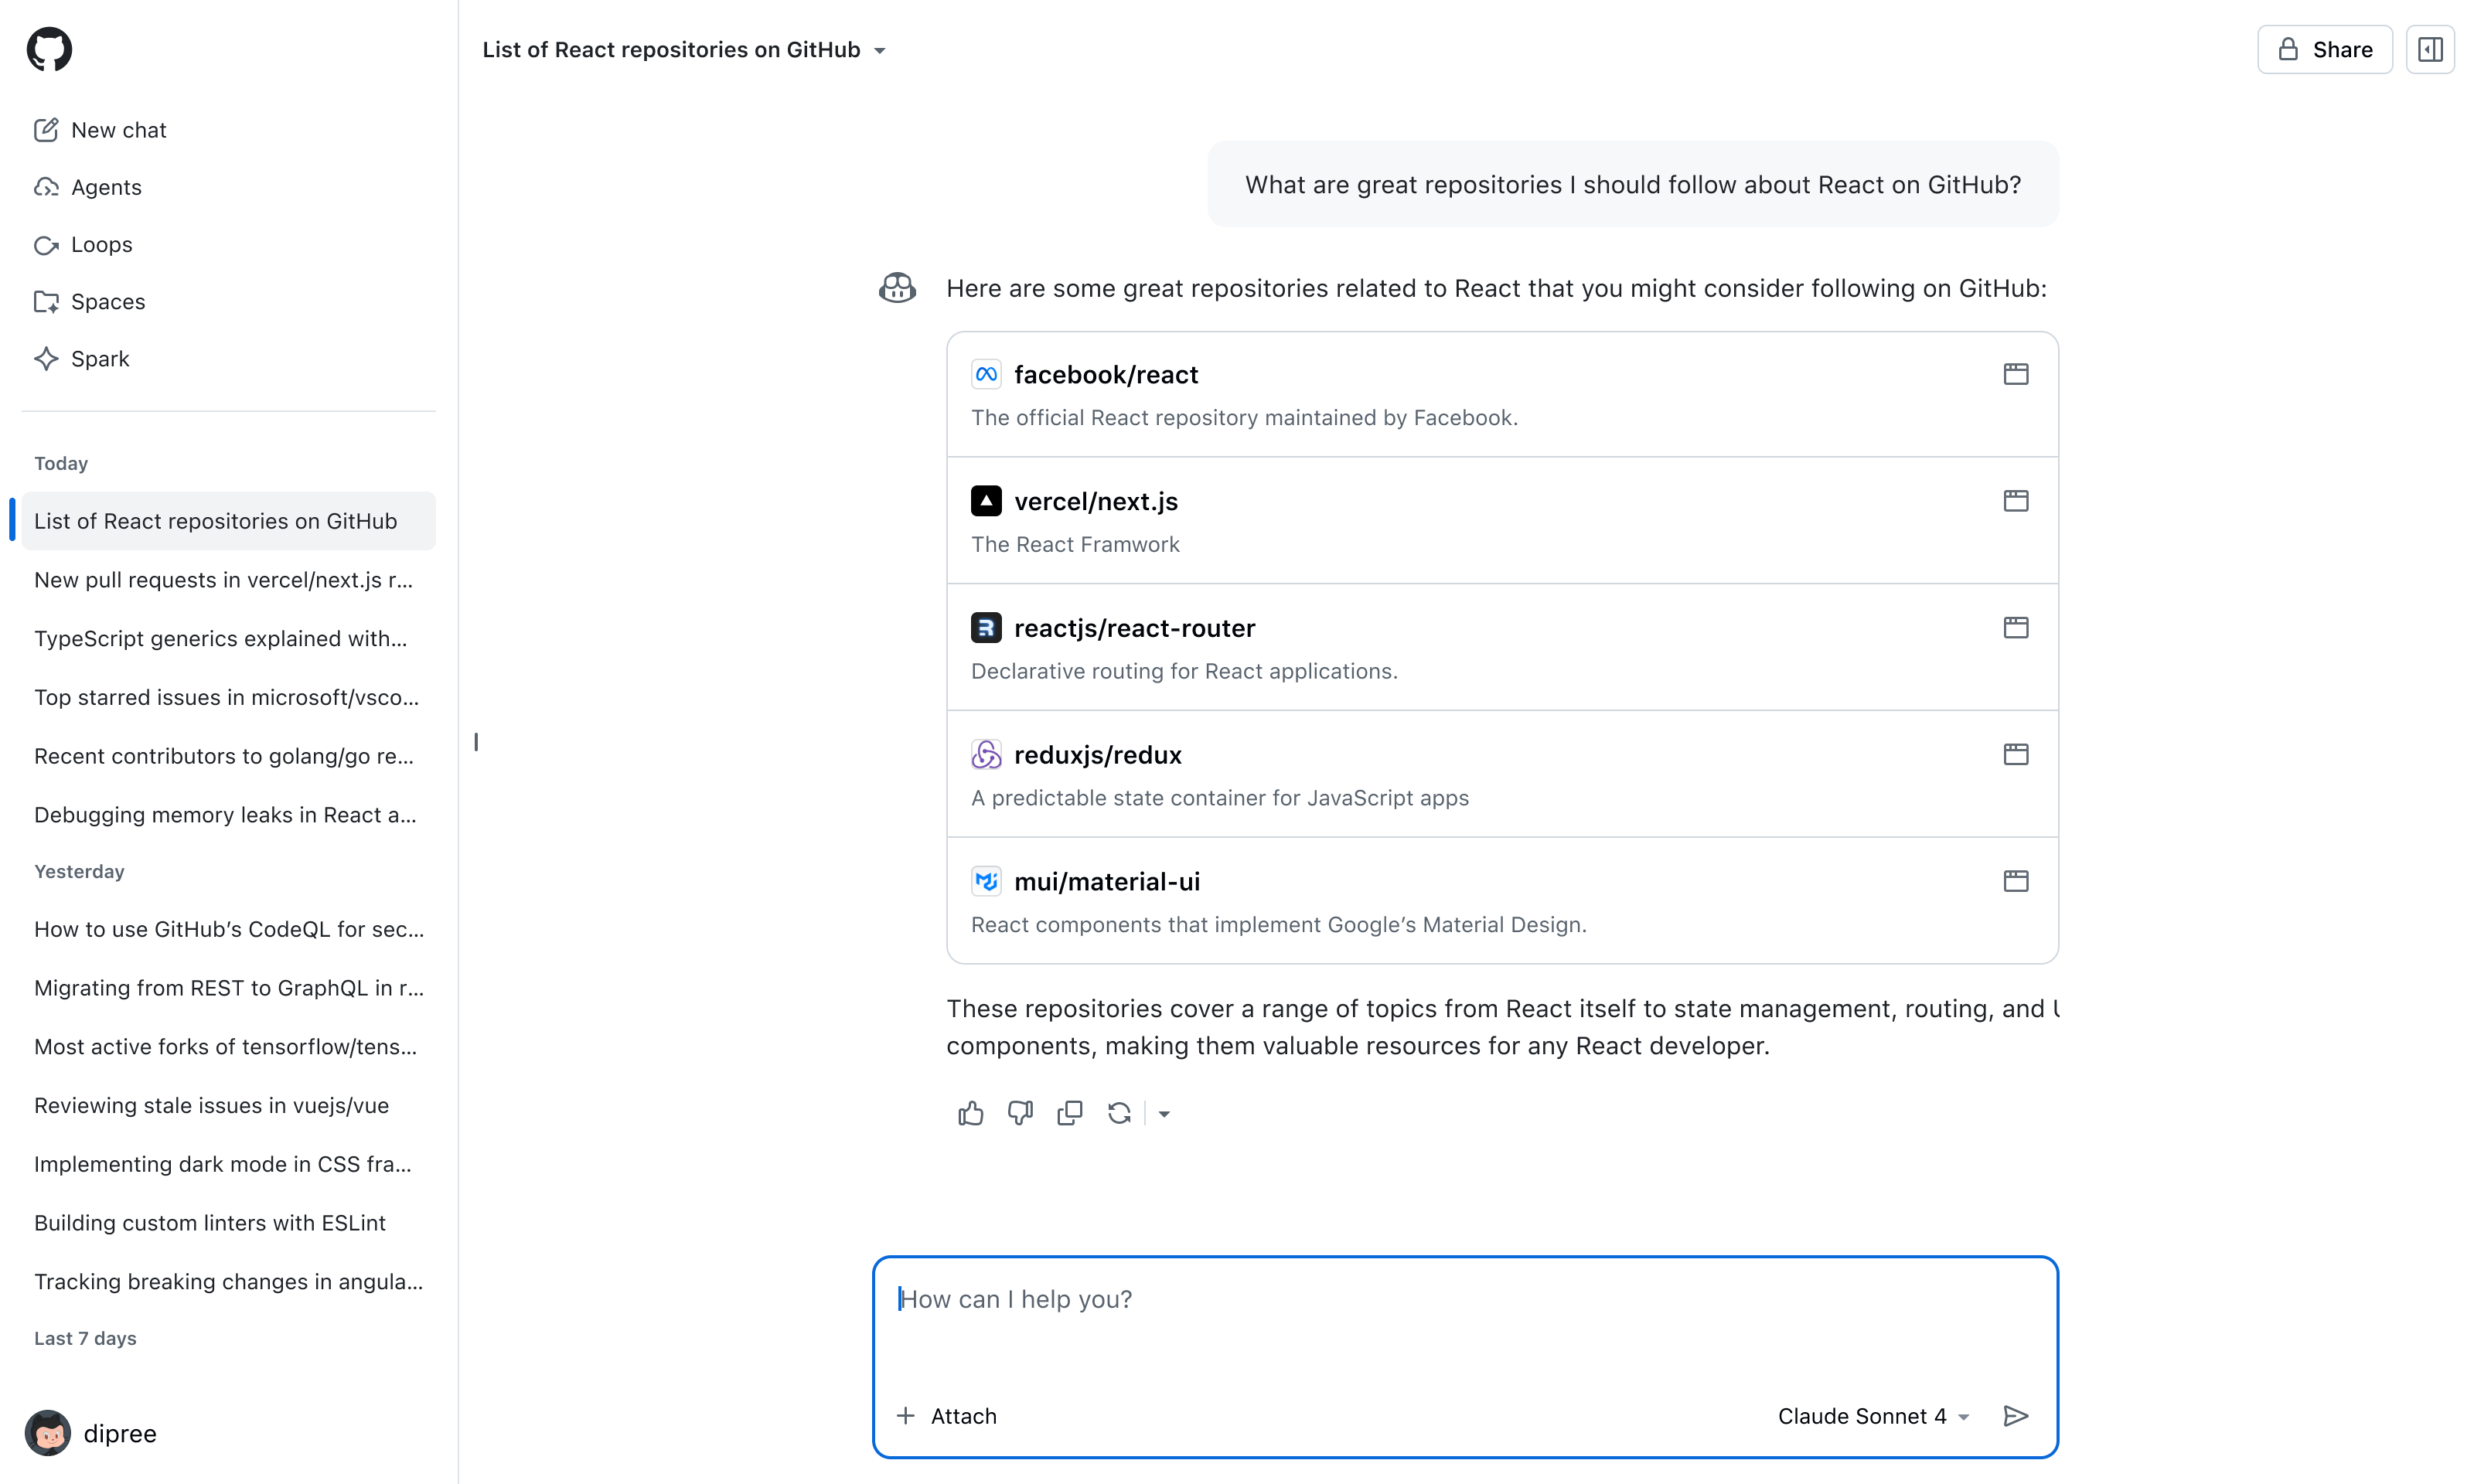Open the Claude Sonnet 4 model dropdown
Image resolution: width=2474 pixels, height=1484 pixels.
[x=1873, y=1416]
